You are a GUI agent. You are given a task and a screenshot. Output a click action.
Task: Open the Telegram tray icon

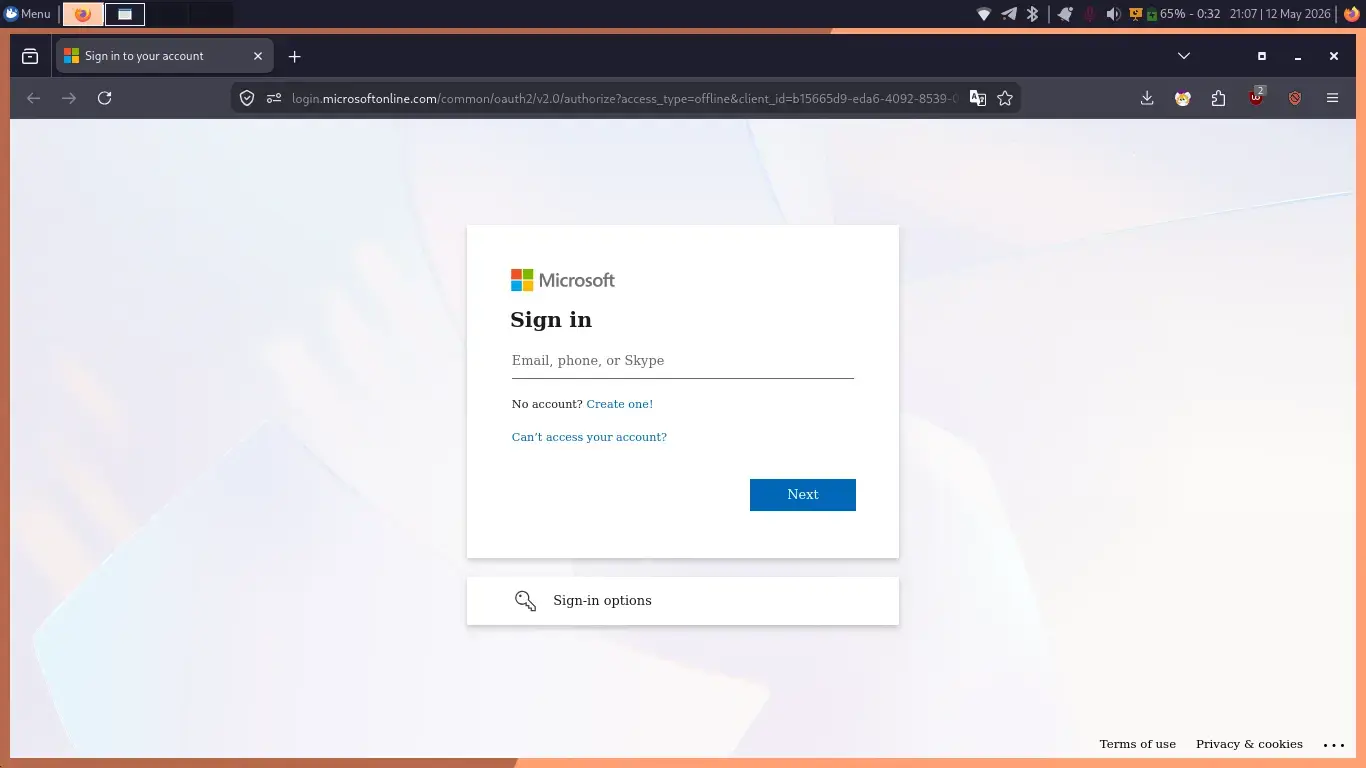(1009, 14)
